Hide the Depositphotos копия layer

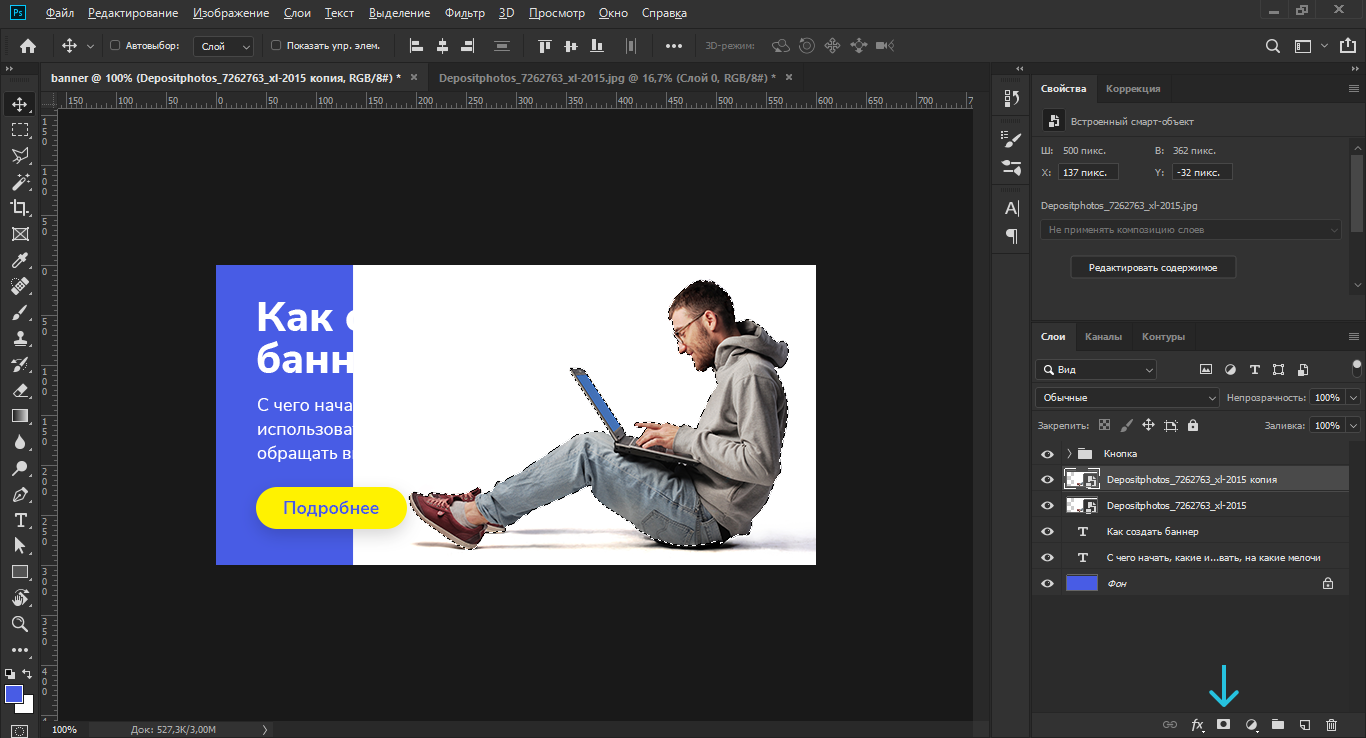click(1047, 479)
